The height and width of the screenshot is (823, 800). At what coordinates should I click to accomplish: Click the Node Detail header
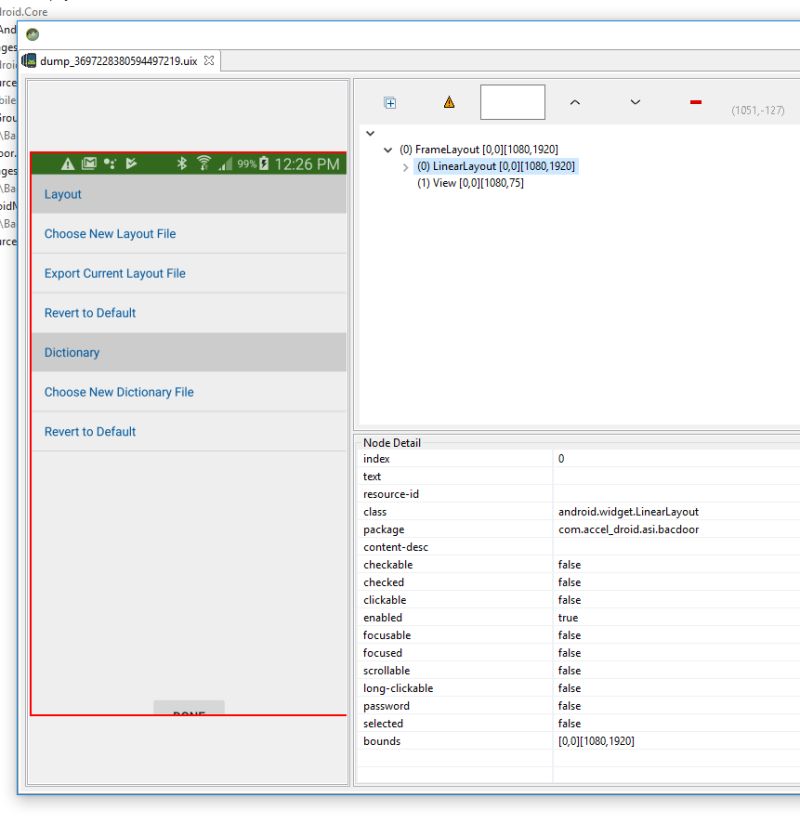click(x=392, y=442)
